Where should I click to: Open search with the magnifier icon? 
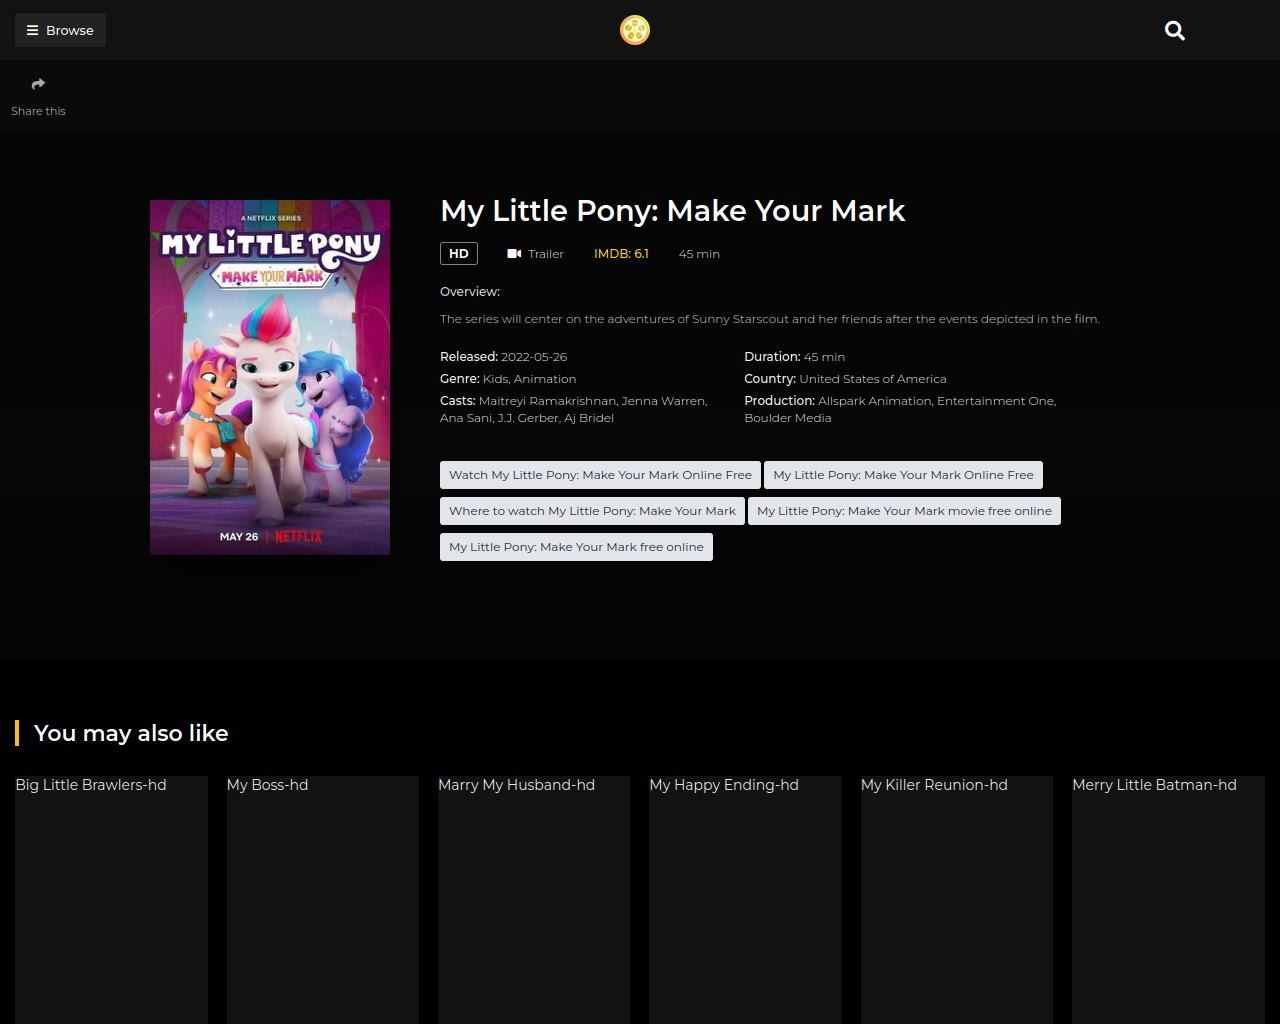[1175, 31]
